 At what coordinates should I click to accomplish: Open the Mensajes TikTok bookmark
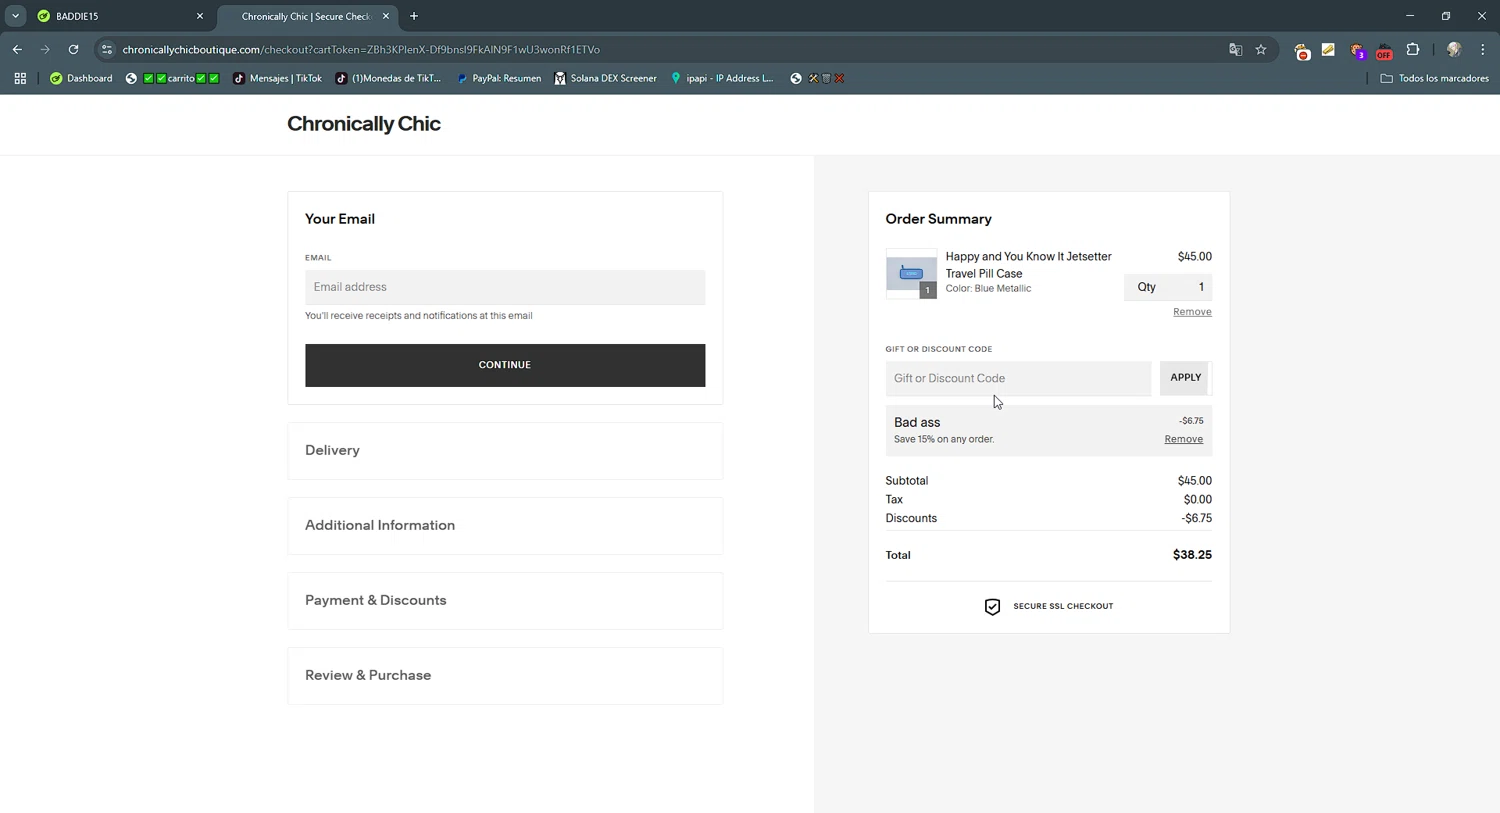tap(277, 78)
